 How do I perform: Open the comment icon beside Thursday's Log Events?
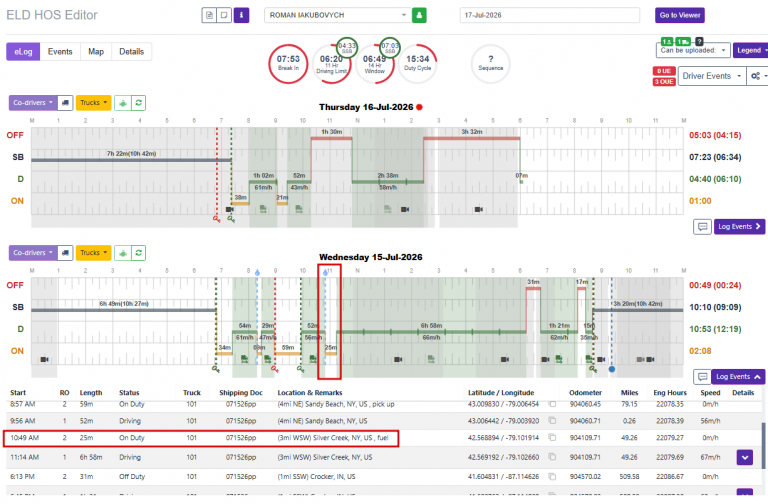(x=702, y=227)
